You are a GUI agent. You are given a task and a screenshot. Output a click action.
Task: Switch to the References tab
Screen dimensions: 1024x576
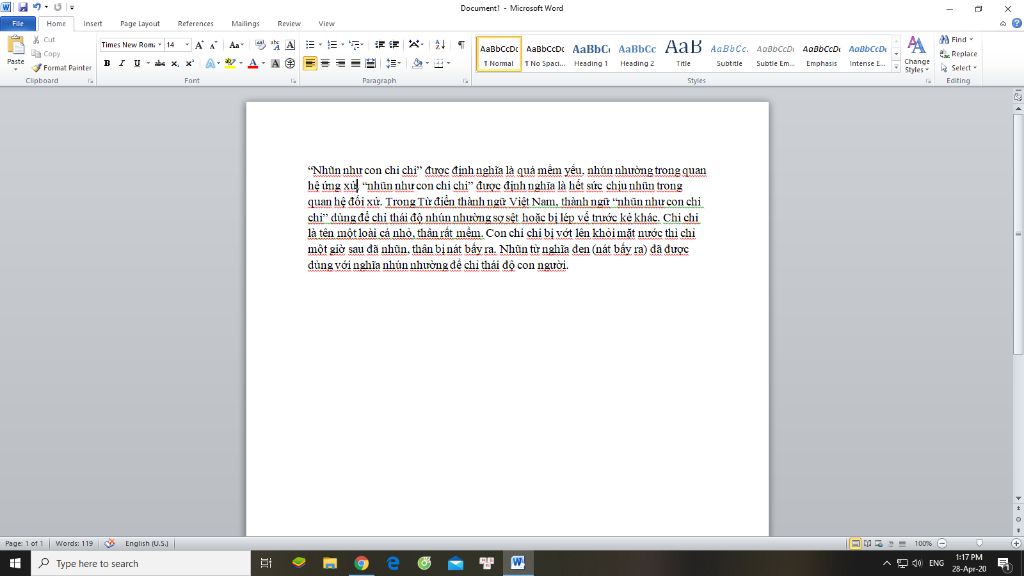point(195,24)
